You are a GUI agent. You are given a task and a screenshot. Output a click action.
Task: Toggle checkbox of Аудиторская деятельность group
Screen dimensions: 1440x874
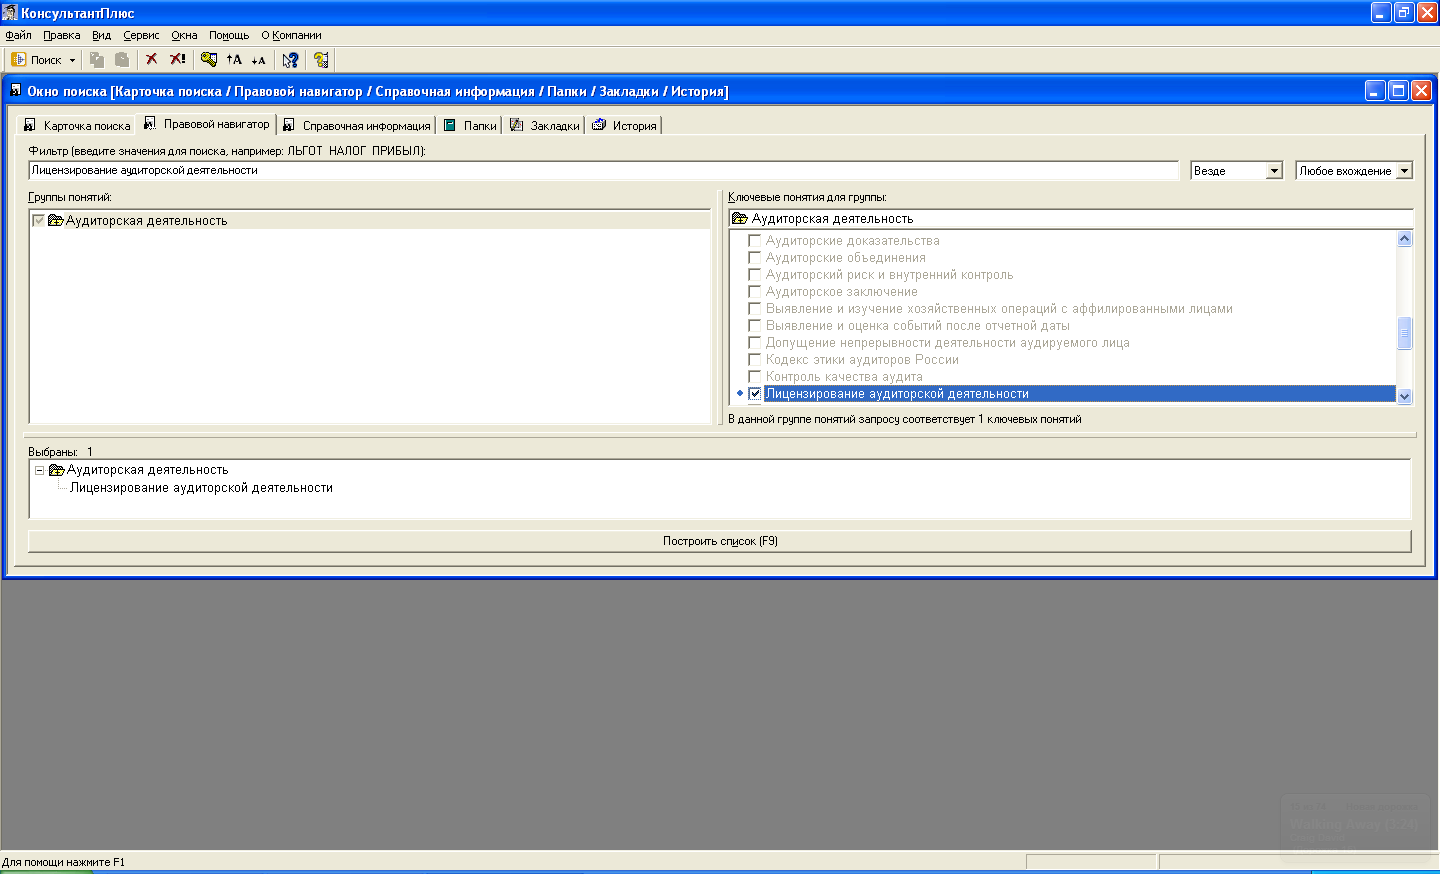click(x=39, y=221)
